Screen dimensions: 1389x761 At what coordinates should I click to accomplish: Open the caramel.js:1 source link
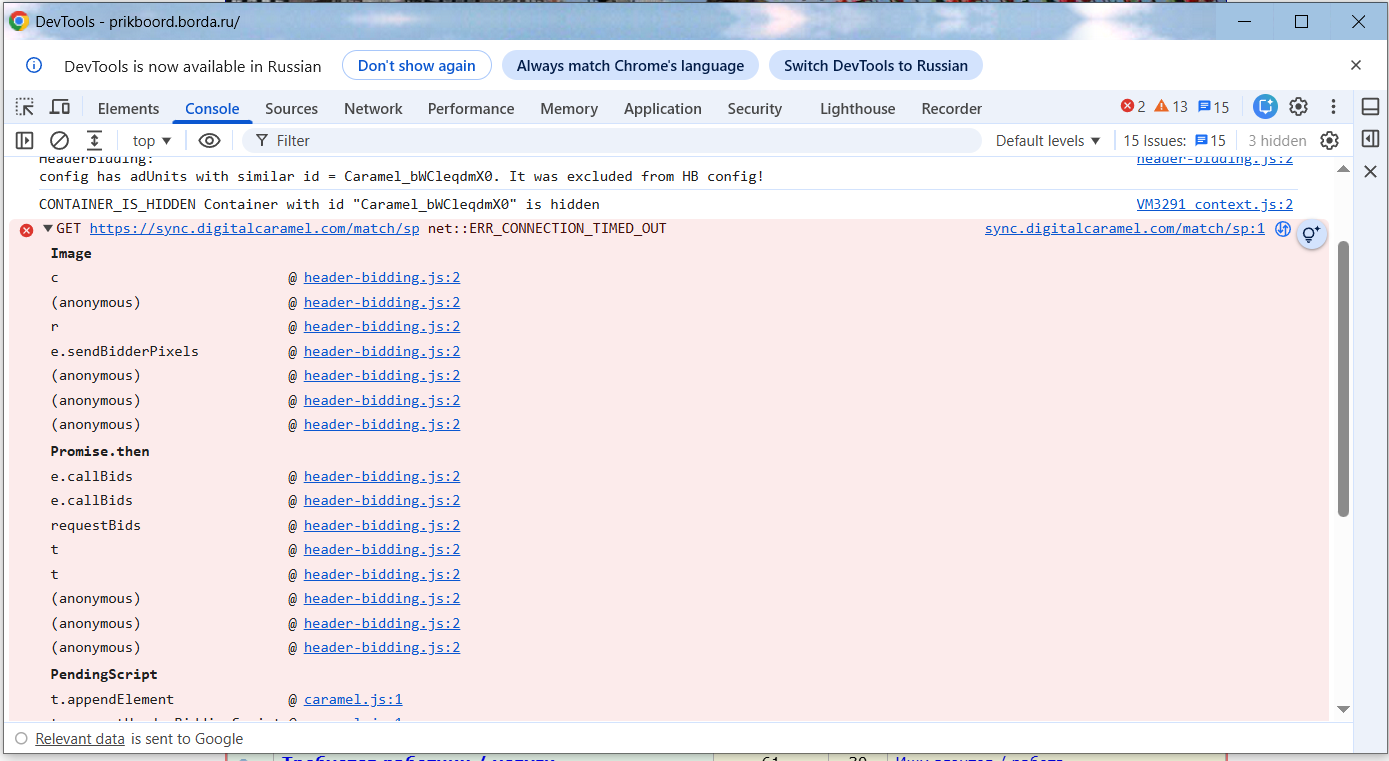pos(353,700)
